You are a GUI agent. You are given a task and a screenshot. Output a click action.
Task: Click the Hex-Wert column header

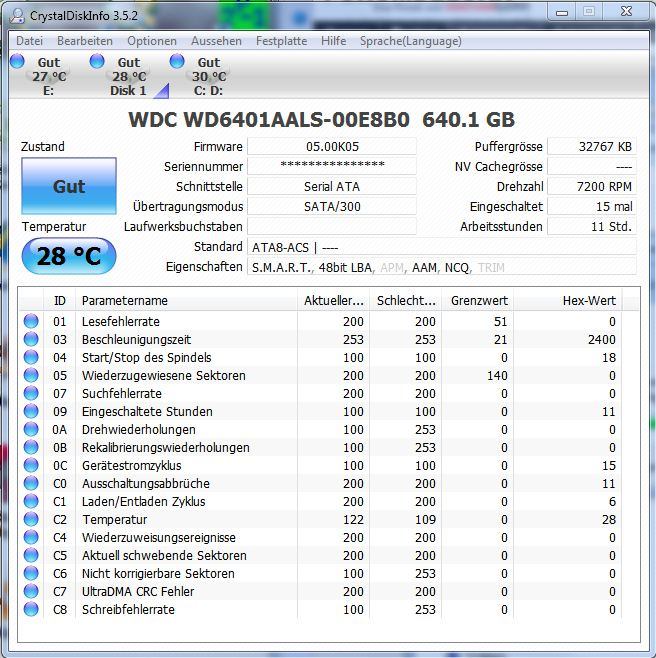pyautogui.click(x=568, y=300)
